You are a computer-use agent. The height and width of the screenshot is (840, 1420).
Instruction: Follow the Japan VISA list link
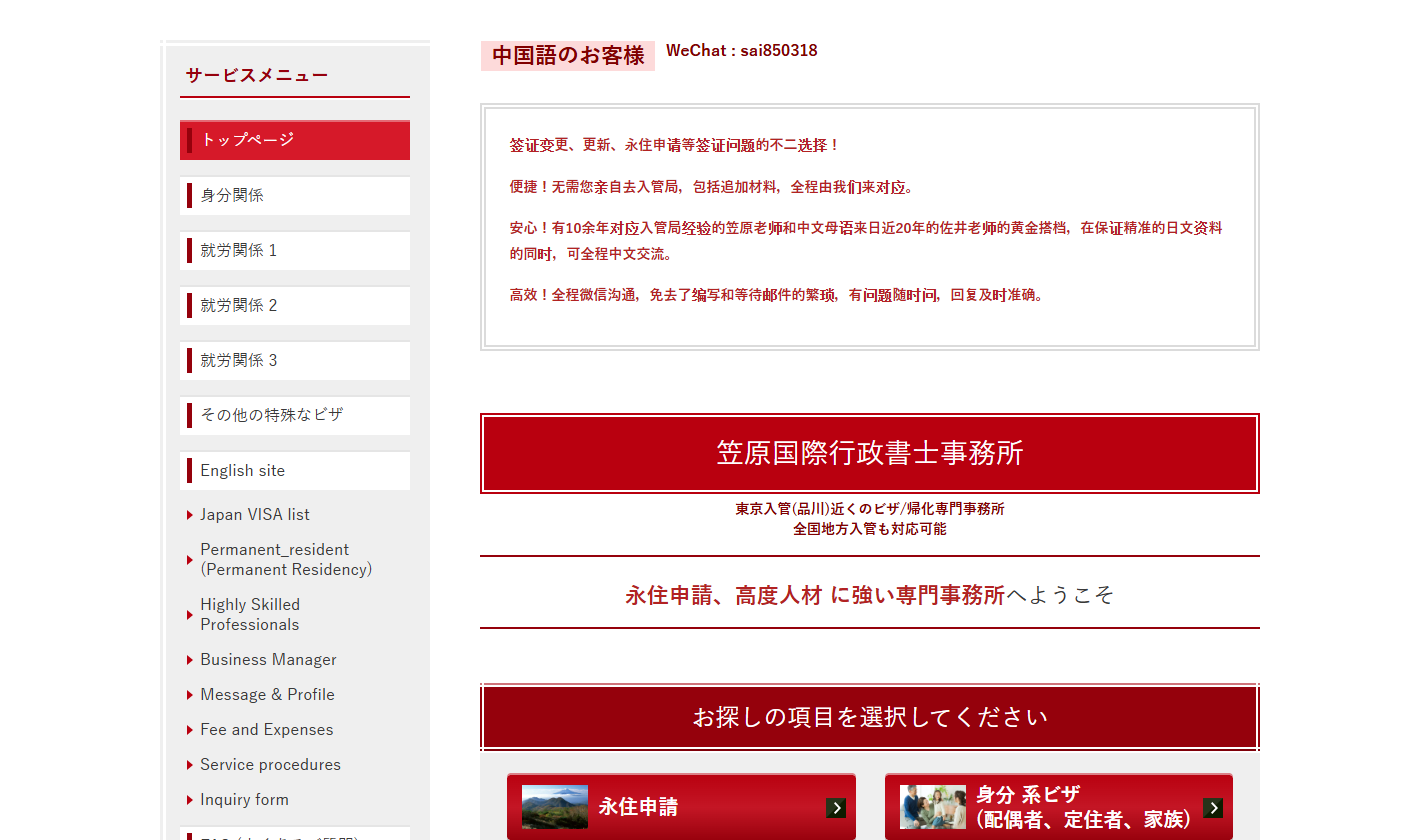point(255,514)
